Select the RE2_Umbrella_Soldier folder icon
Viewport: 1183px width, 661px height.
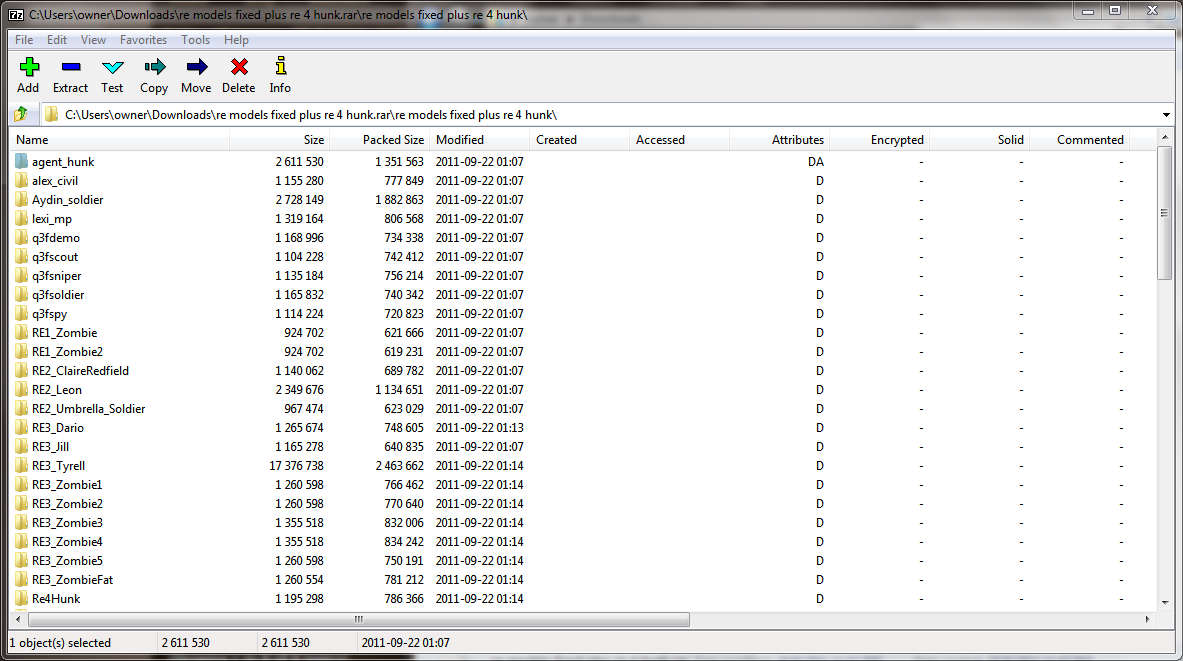(21, 408)
